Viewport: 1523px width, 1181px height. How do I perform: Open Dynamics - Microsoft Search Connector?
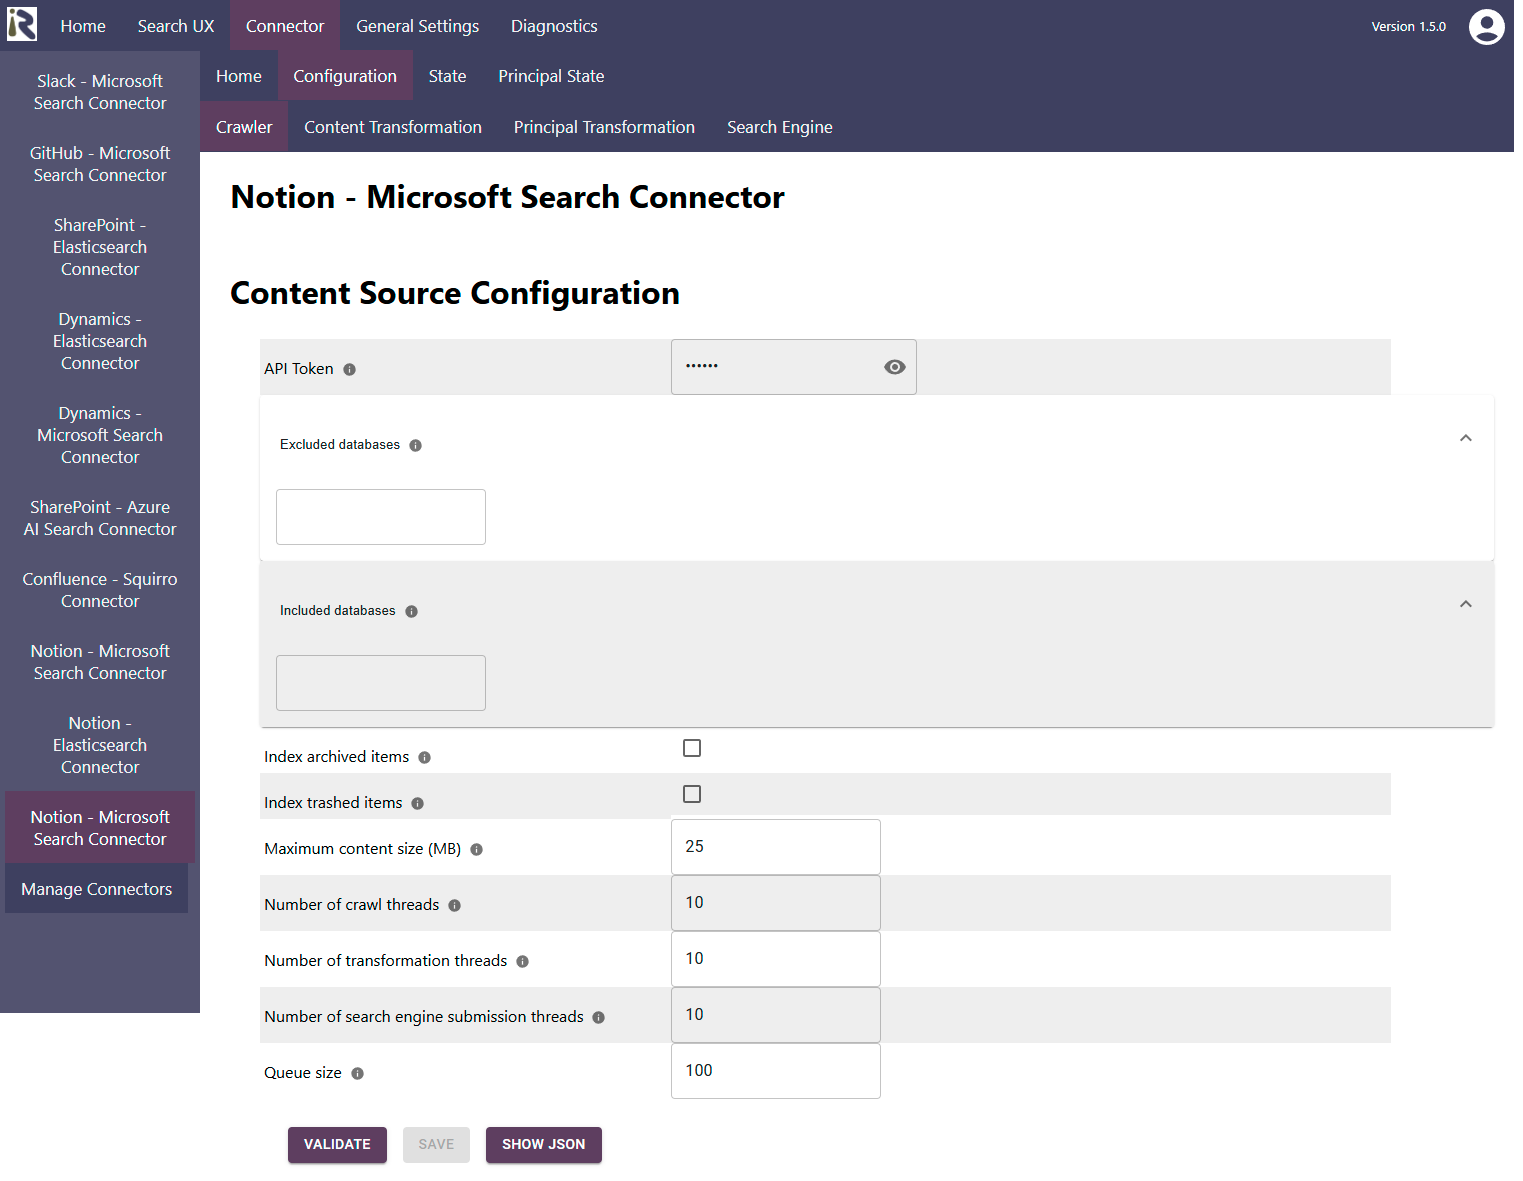tap(100, 435)
